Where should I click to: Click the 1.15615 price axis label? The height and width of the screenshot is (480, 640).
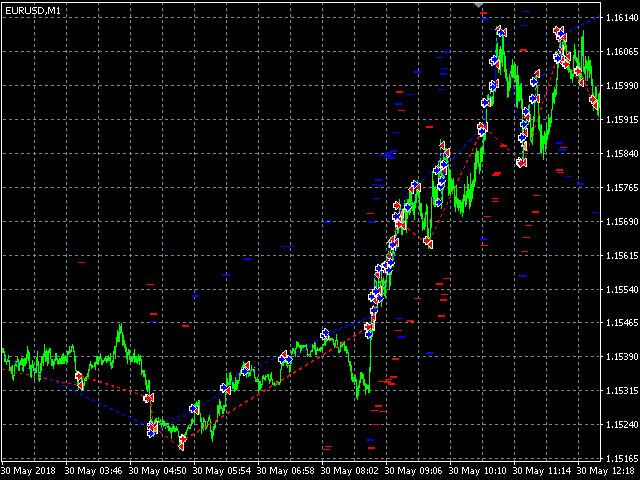(622, 255)
